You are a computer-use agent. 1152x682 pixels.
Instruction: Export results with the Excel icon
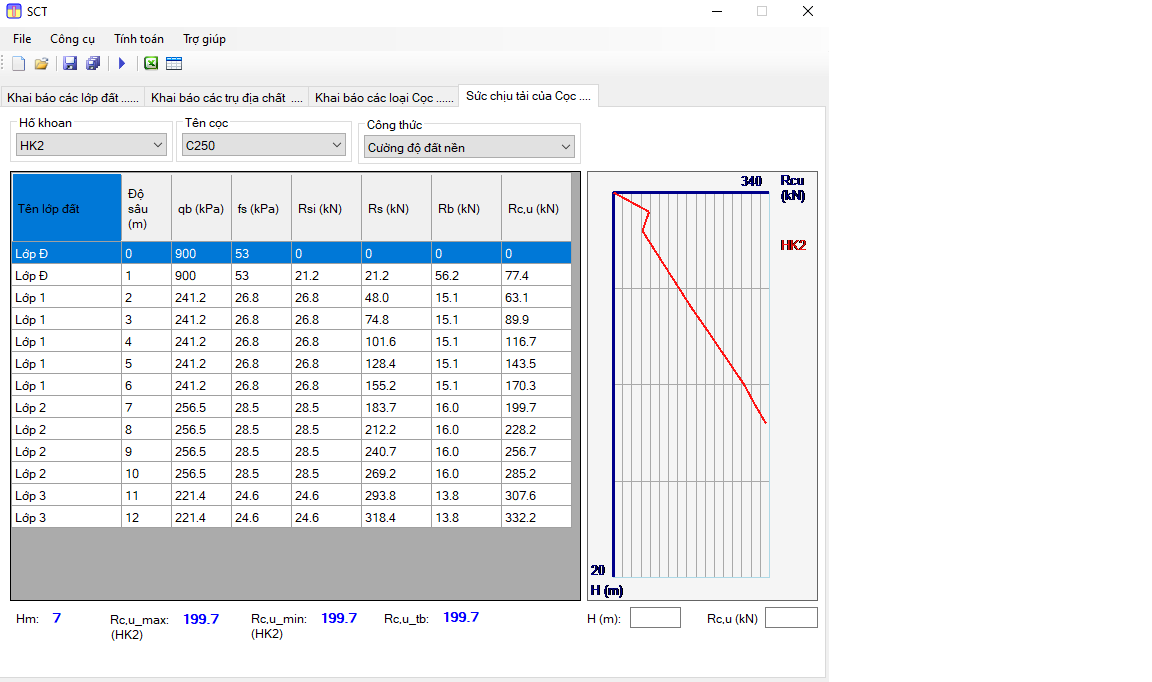tap(151, 64)
